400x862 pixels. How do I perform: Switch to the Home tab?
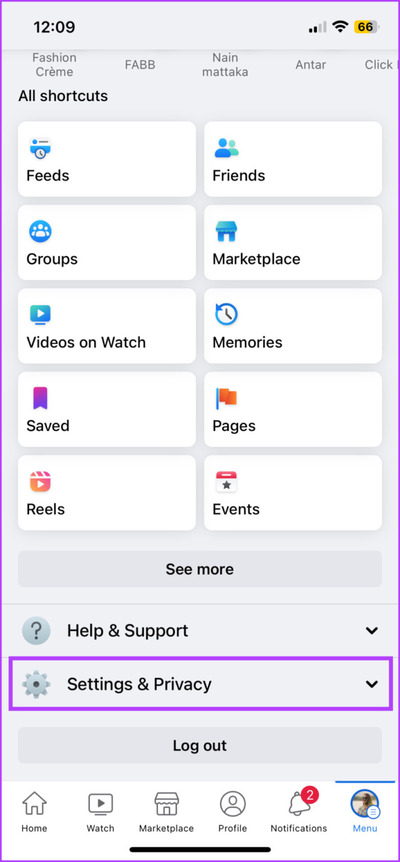[34, 813]
